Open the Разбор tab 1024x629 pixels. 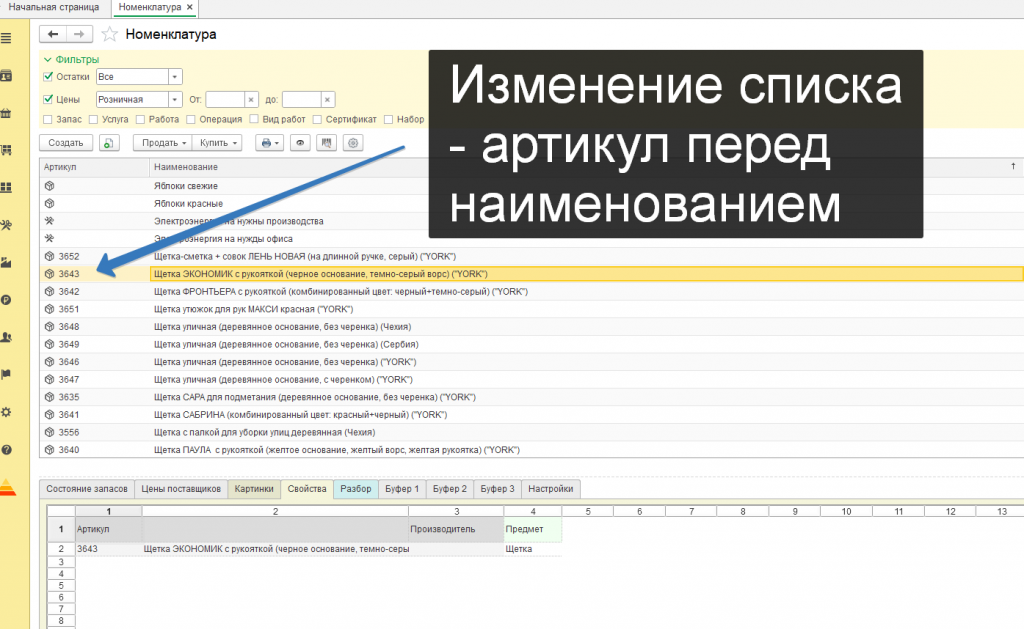[x=356, y=489]
